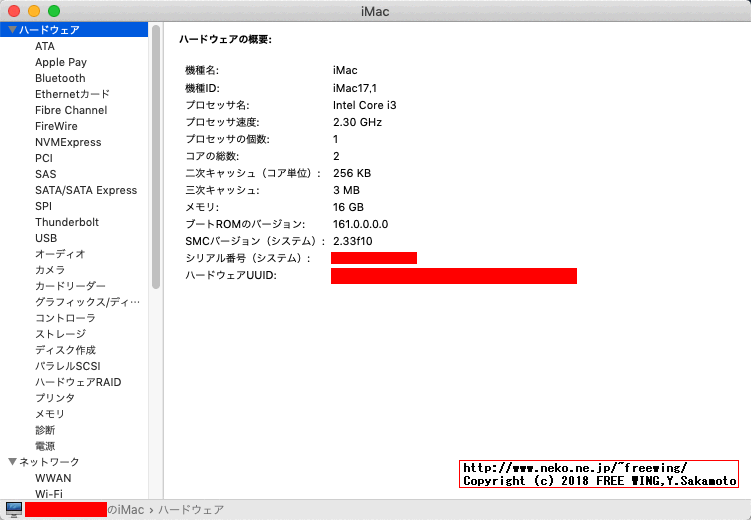Click the ハードウェアの概要 heading

(226, 39)
